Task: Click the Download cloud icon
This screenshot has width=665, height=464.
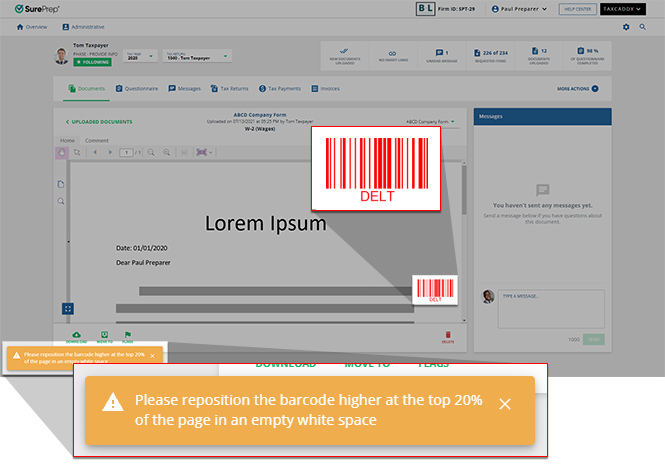Action: 76,337
